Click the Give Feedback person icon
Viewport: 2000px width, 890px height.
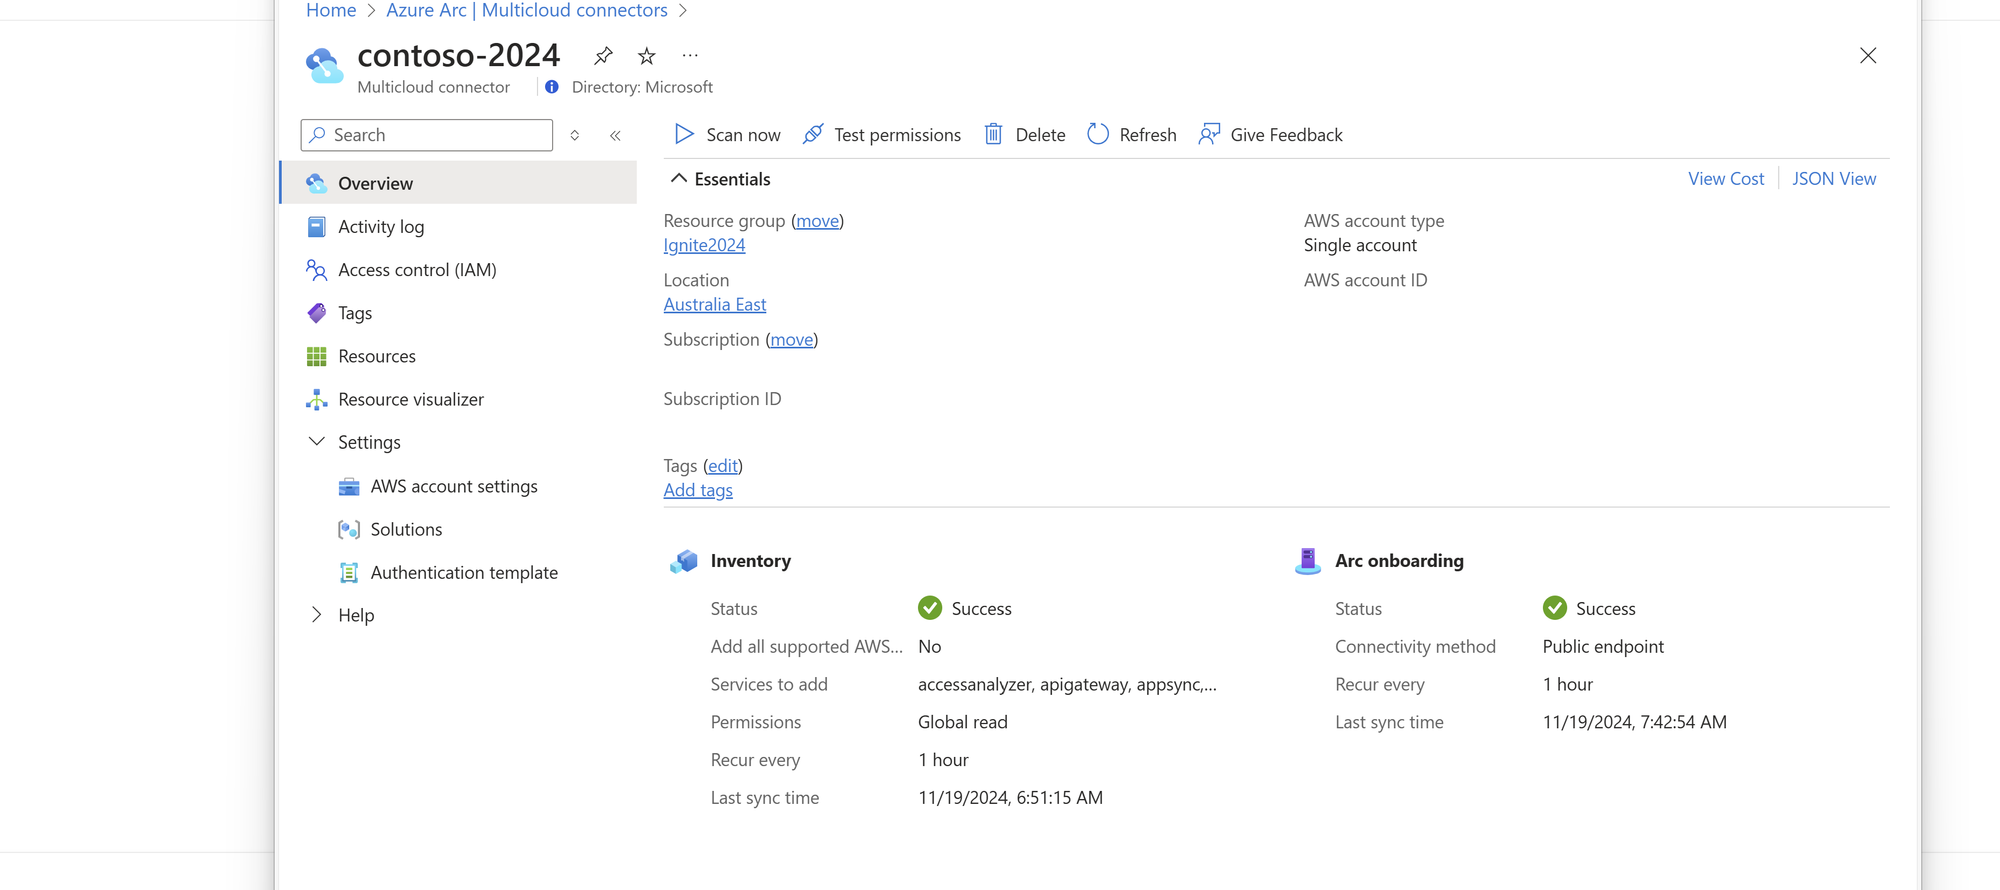click(1209, 134)
